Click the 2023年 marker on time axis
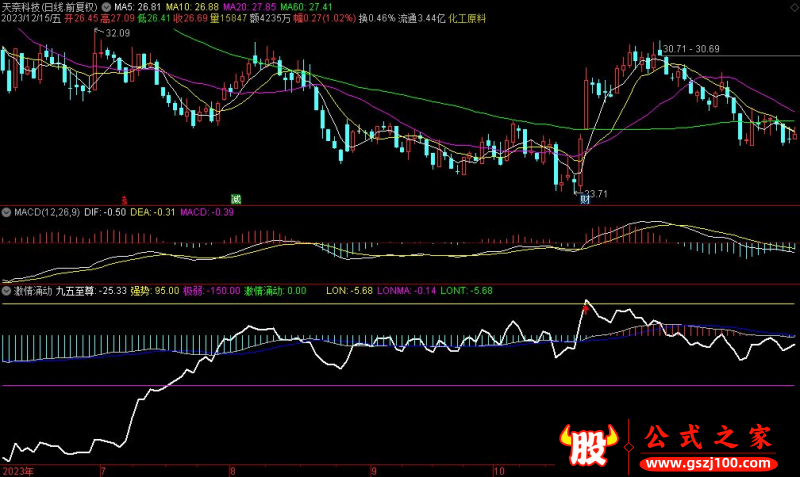 (18, 468)
